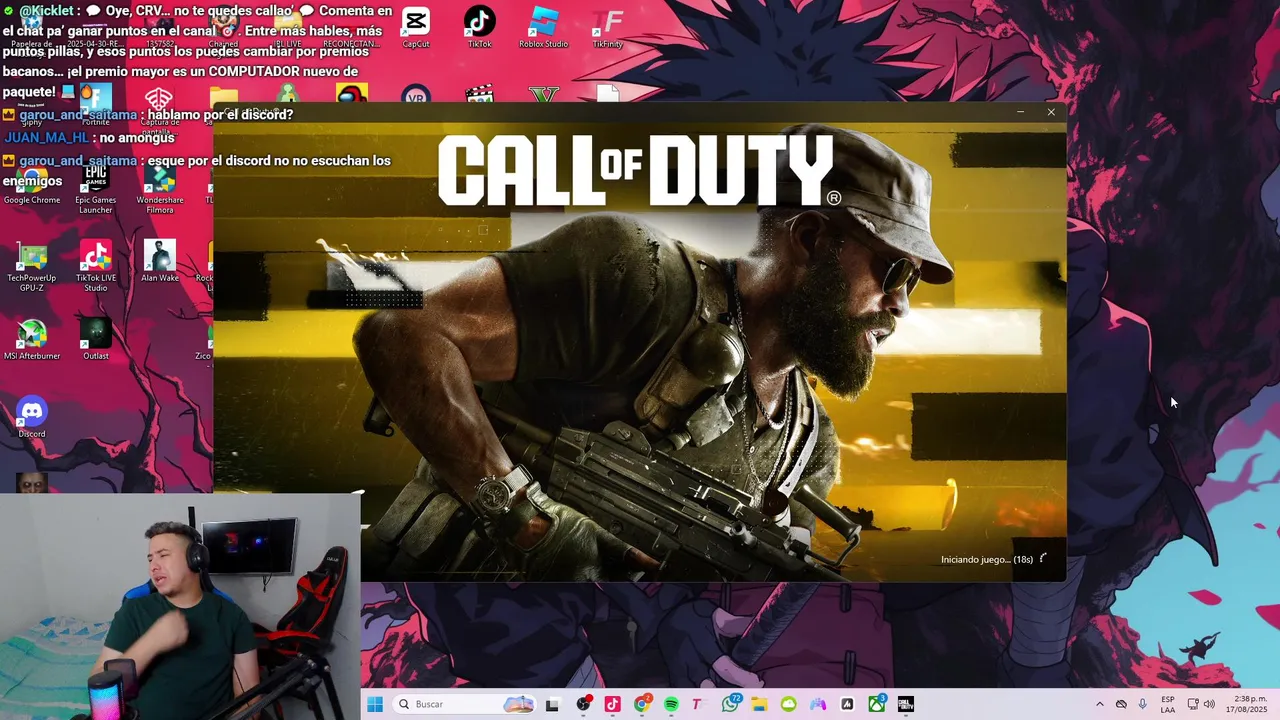Launch the Roblox Studio desktop shortcut
1280x720 pixels.
543,27
